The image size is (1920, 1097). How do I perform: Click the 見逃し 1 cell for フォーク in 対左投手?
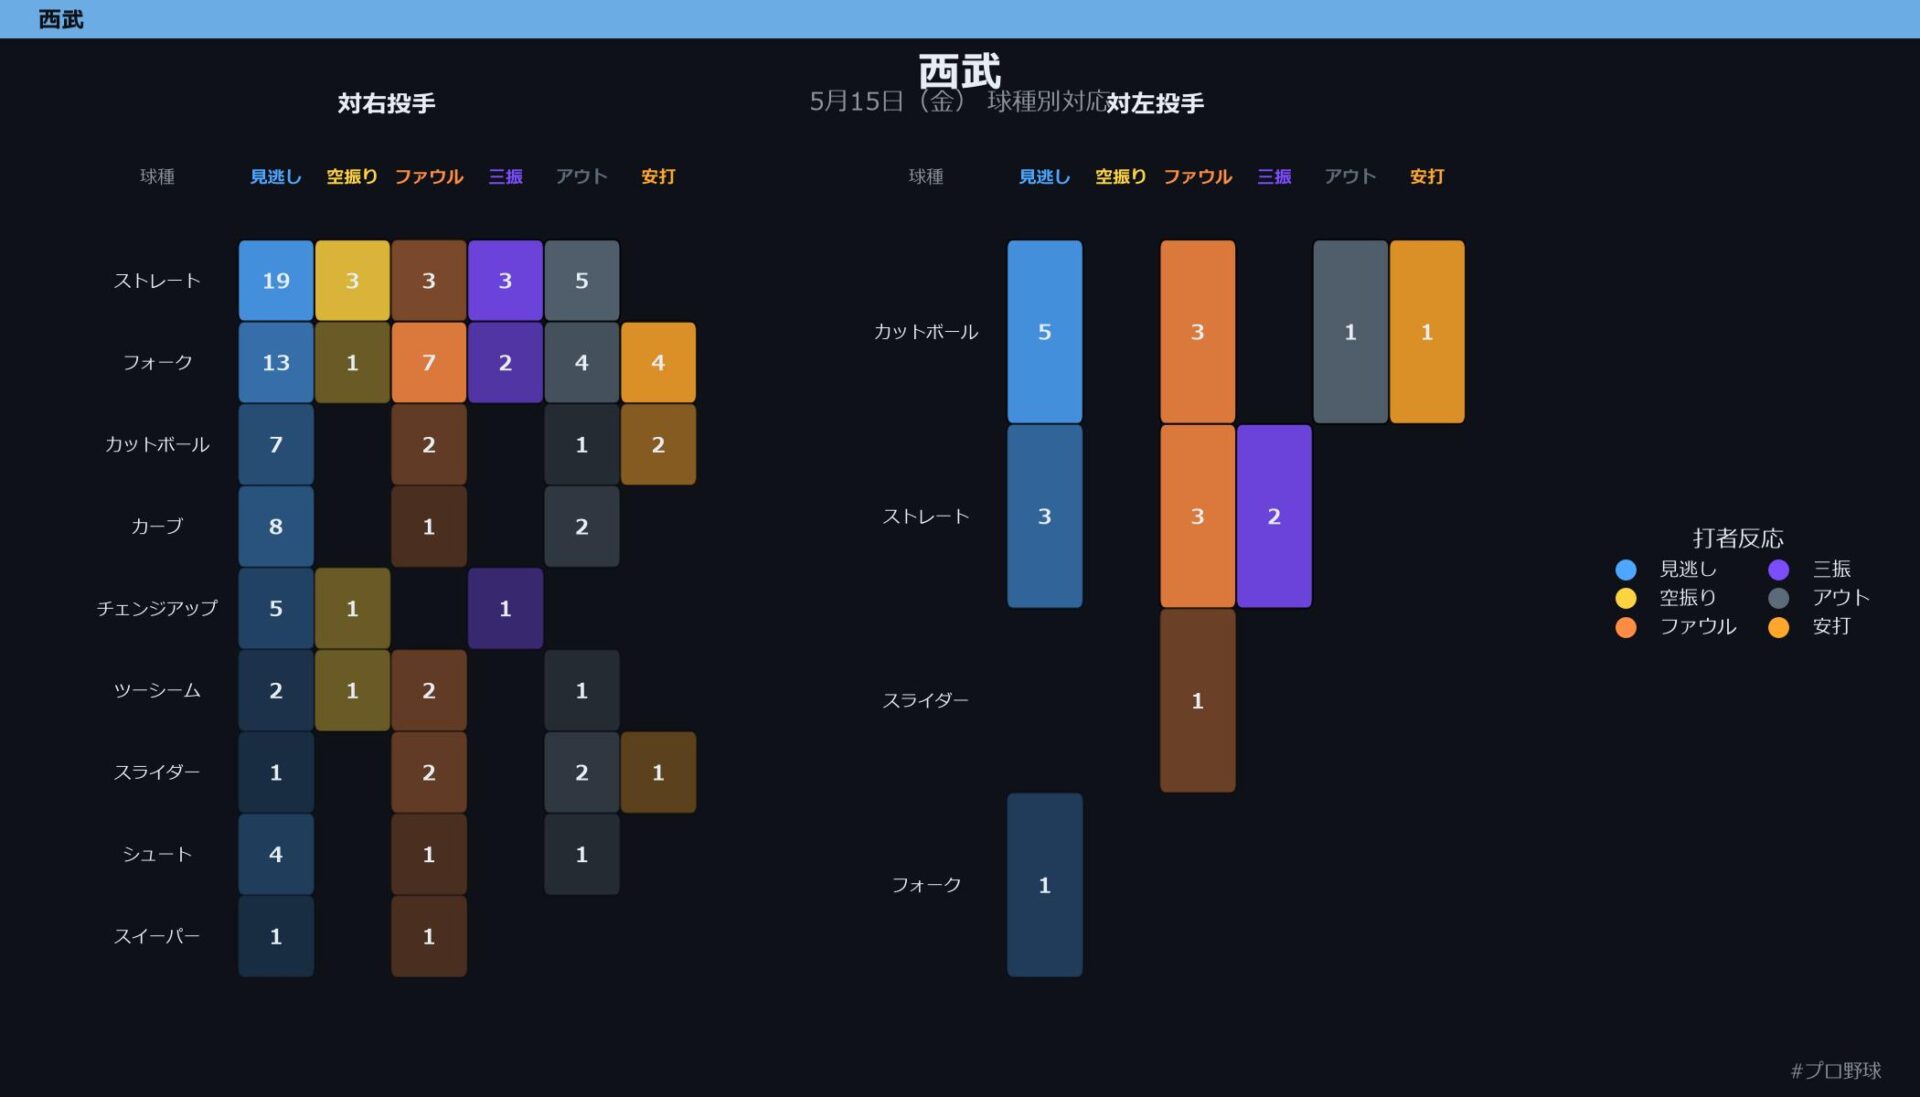pyautogui.click(x=1045, y=885)
